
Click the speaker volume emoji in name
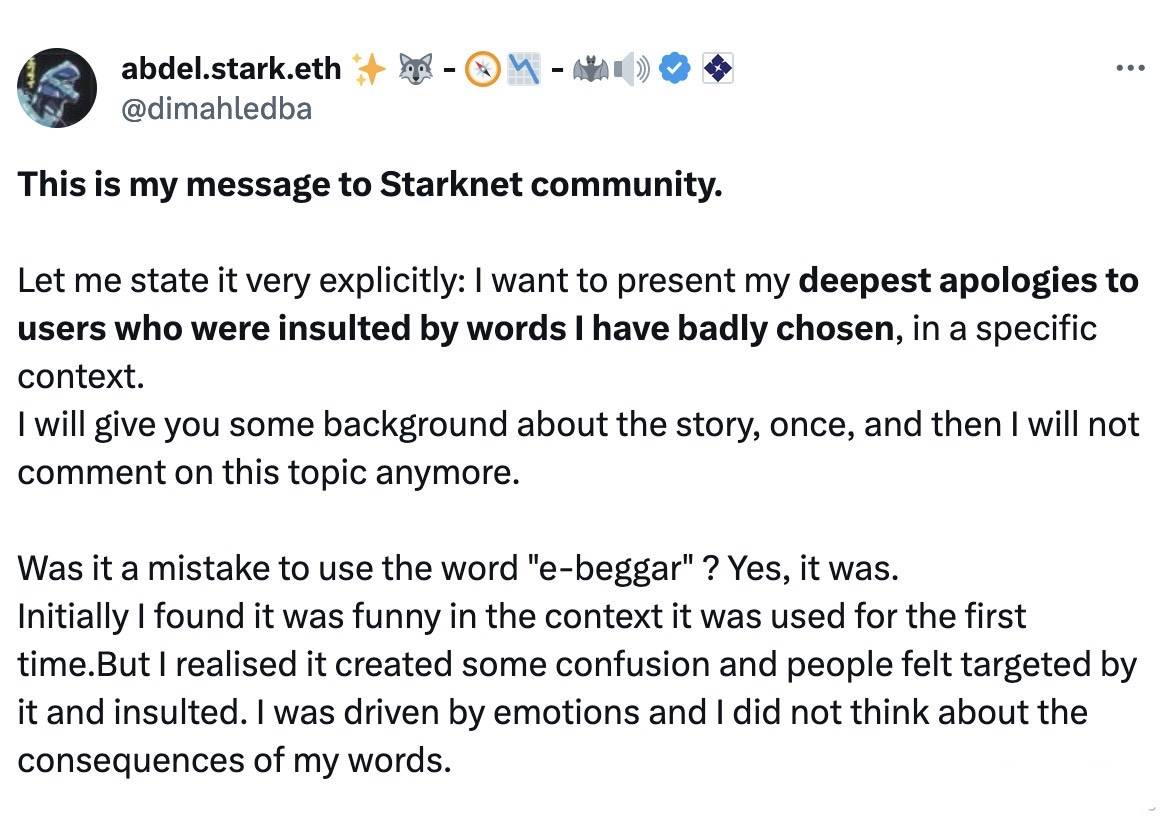(x=632, y=69)
